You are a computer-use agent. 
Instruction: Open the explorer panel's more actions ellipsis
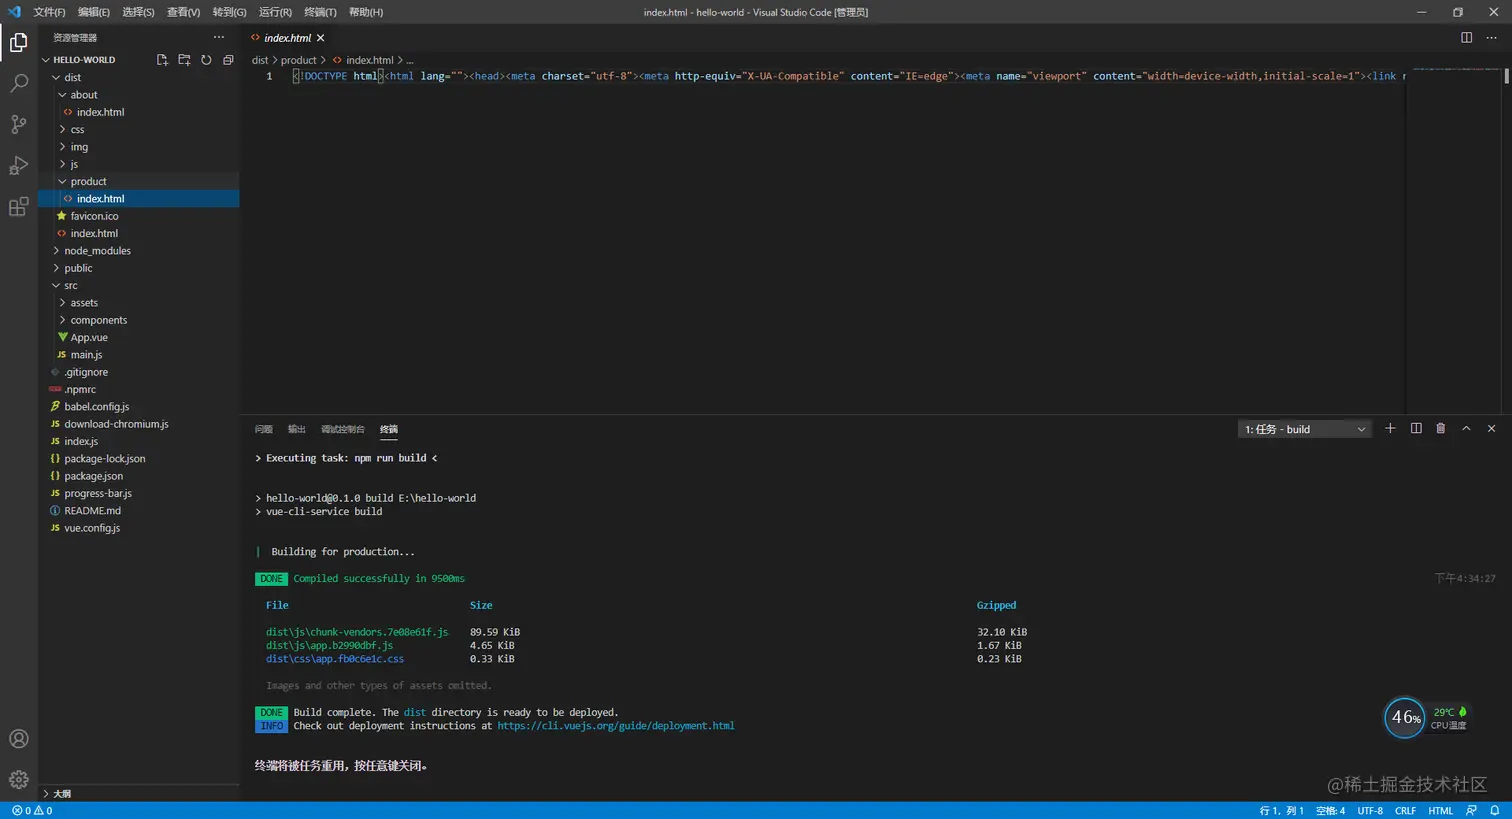219,38
